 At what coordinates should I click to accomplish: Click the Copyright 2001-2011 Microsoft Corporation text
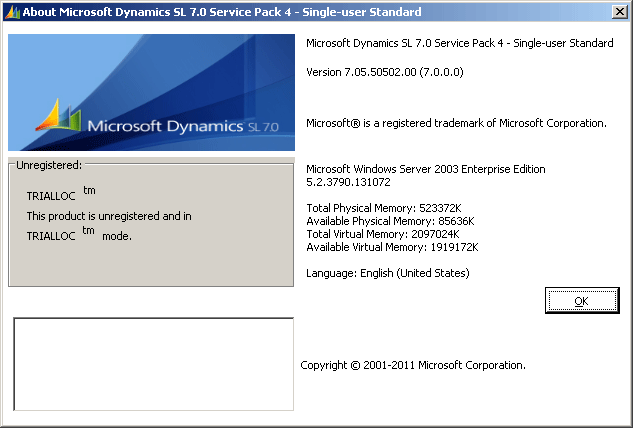point(413,365)
